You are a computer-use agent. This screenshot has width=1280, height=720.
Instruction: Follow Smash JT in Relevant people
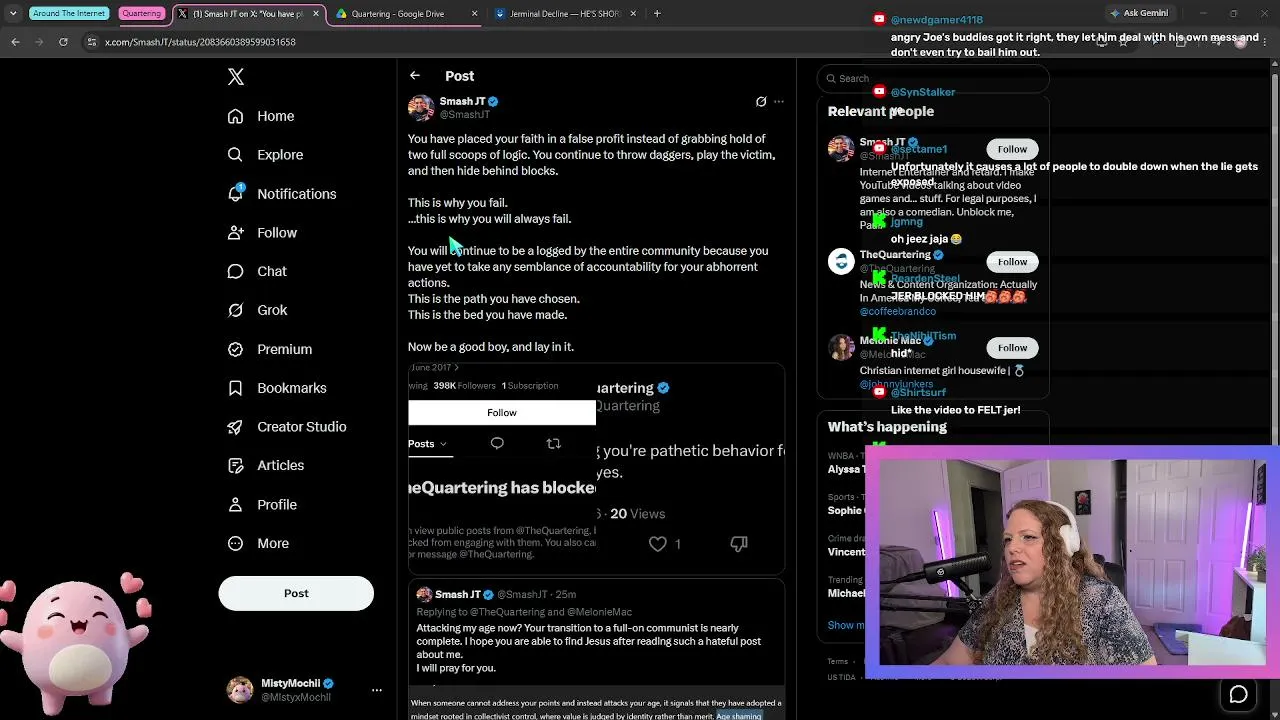point(1012,149)
